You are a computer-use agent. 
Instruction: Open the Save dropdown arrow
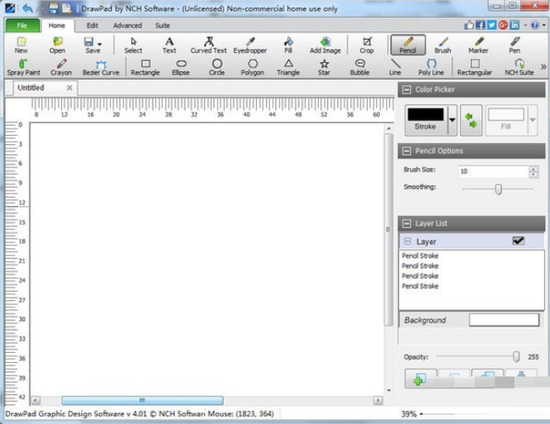(x=100, y=44)
